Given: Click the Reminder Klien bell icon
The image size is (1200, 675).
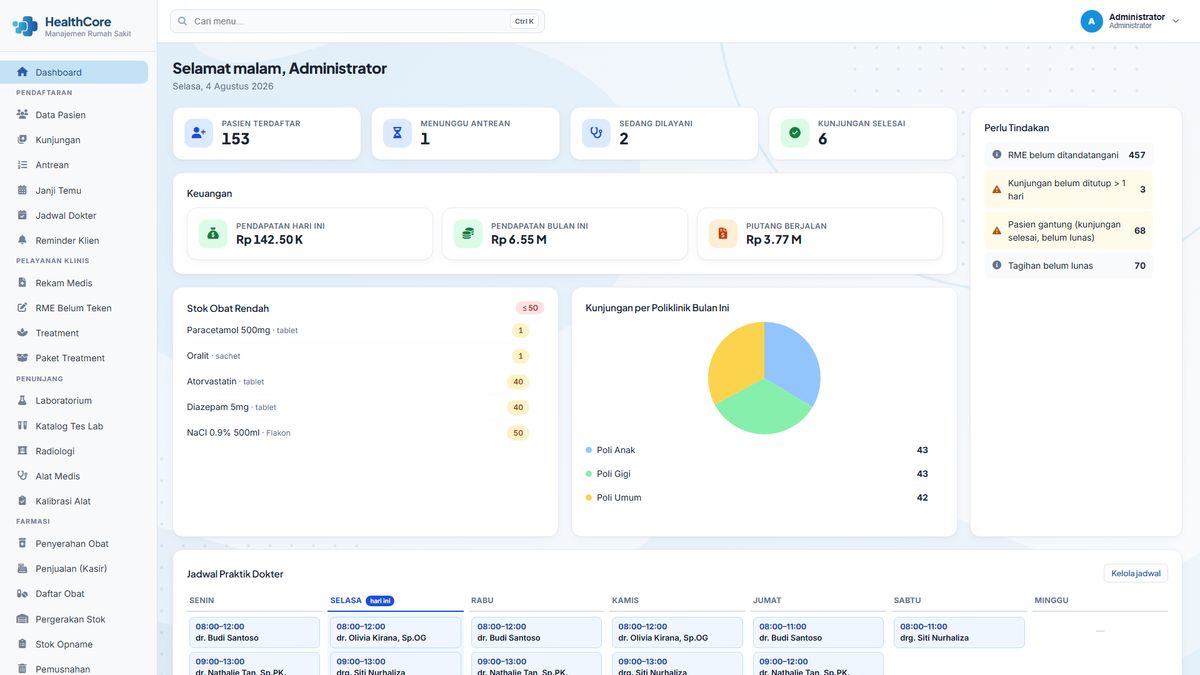Looking at the screenshot, I should (22, 240).
